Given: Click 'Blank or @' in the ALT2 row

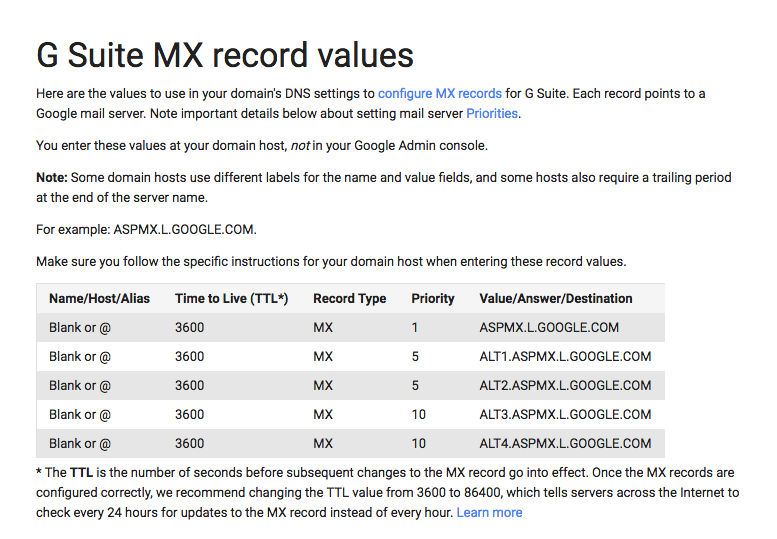Looking at the screenshot, I should click(x=80, y=385).
